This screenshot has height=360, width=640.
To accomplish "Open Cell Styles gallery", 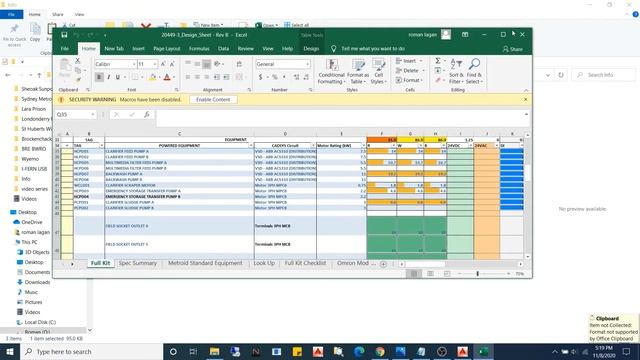I will coord(378,72).
